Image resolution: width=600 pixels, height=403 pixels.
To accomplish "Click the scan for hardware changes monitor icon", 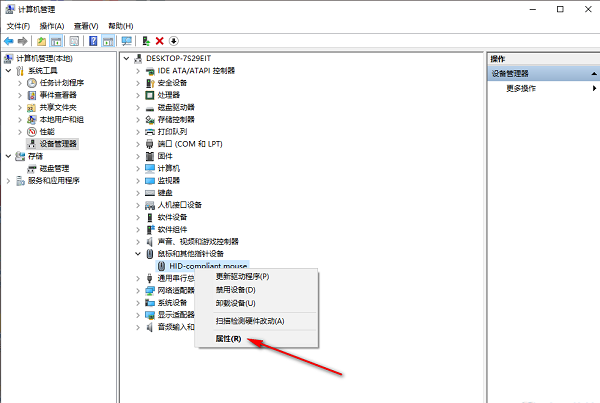I will point(126,41).
